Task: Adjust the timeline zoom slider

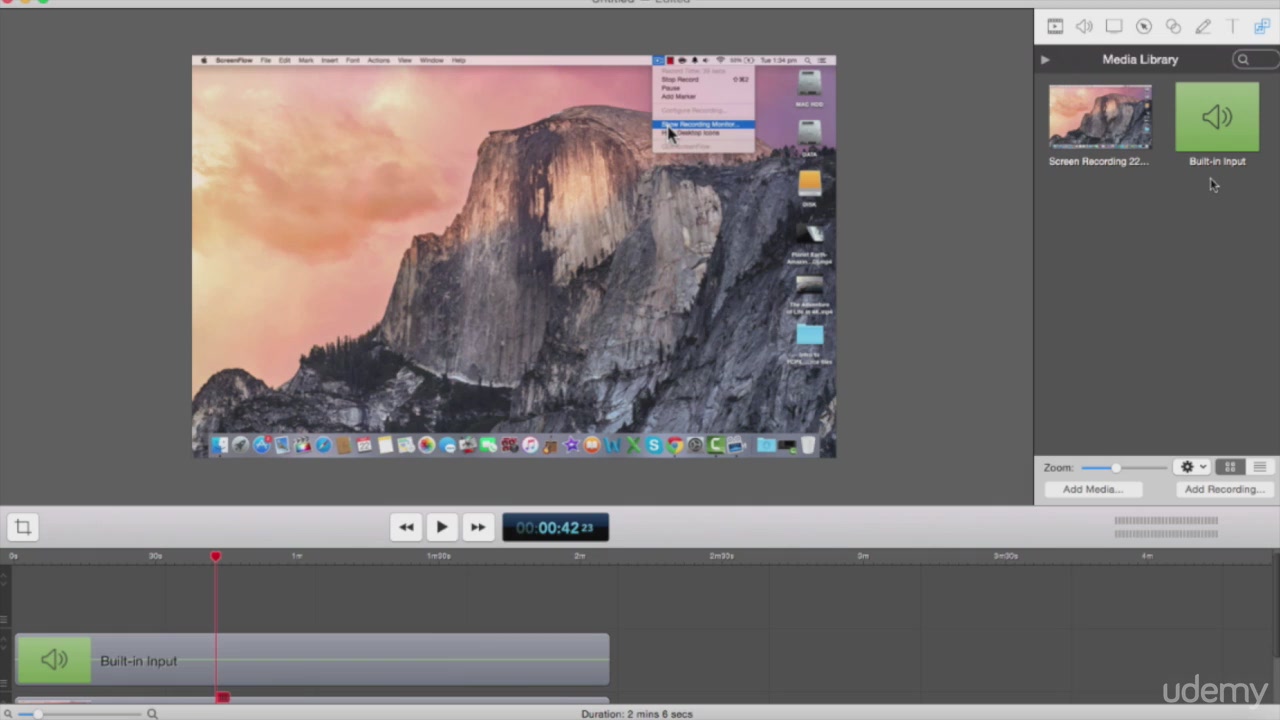Action: 79,714
